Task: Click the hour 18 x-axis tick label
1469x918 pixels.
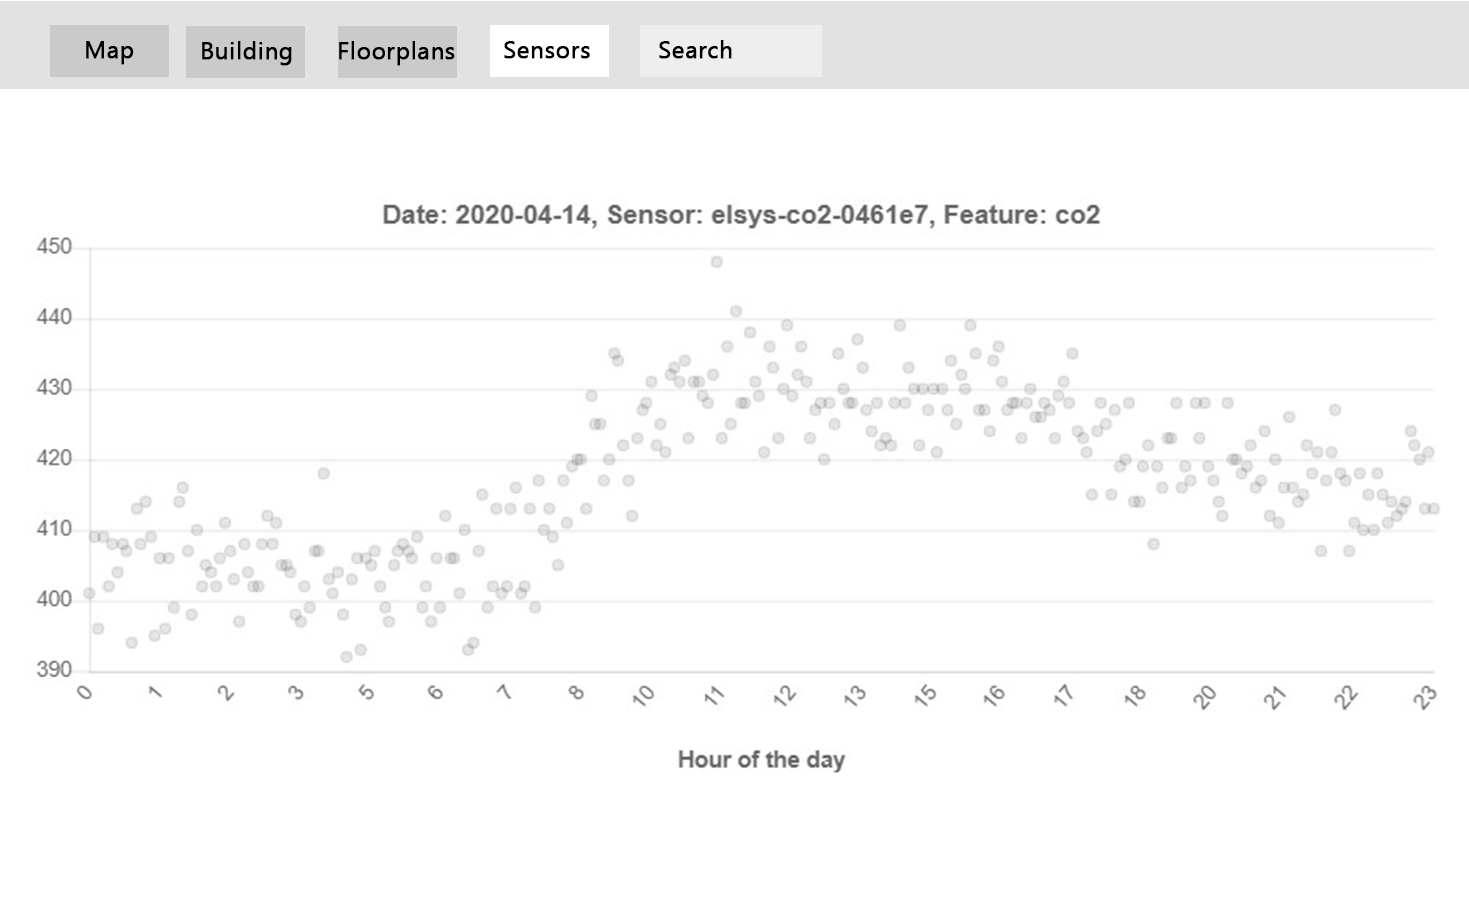Action: (x=1135, y=696)
